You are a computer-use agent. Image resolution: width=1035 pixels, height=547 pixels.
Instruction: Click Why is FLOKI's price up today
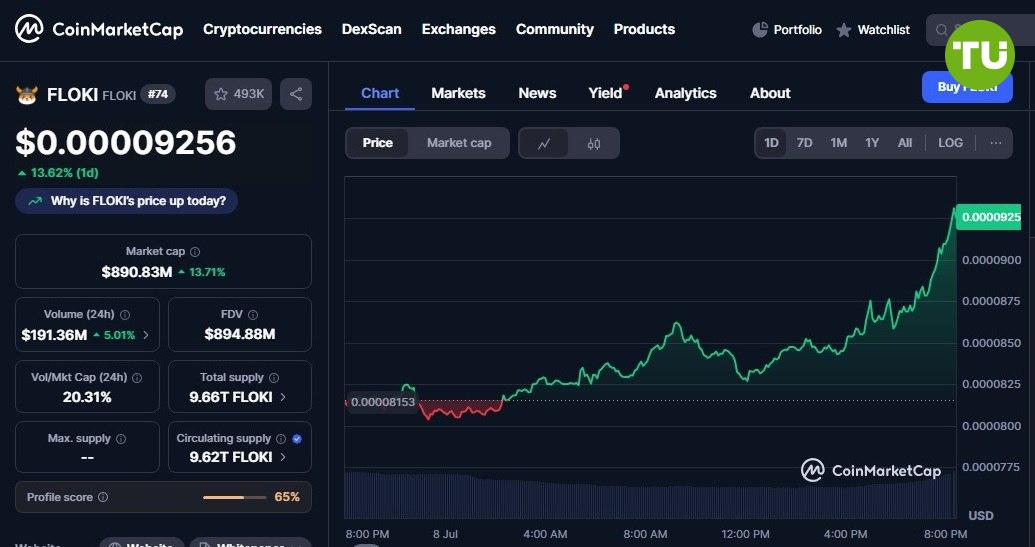[x=126, y=201]
